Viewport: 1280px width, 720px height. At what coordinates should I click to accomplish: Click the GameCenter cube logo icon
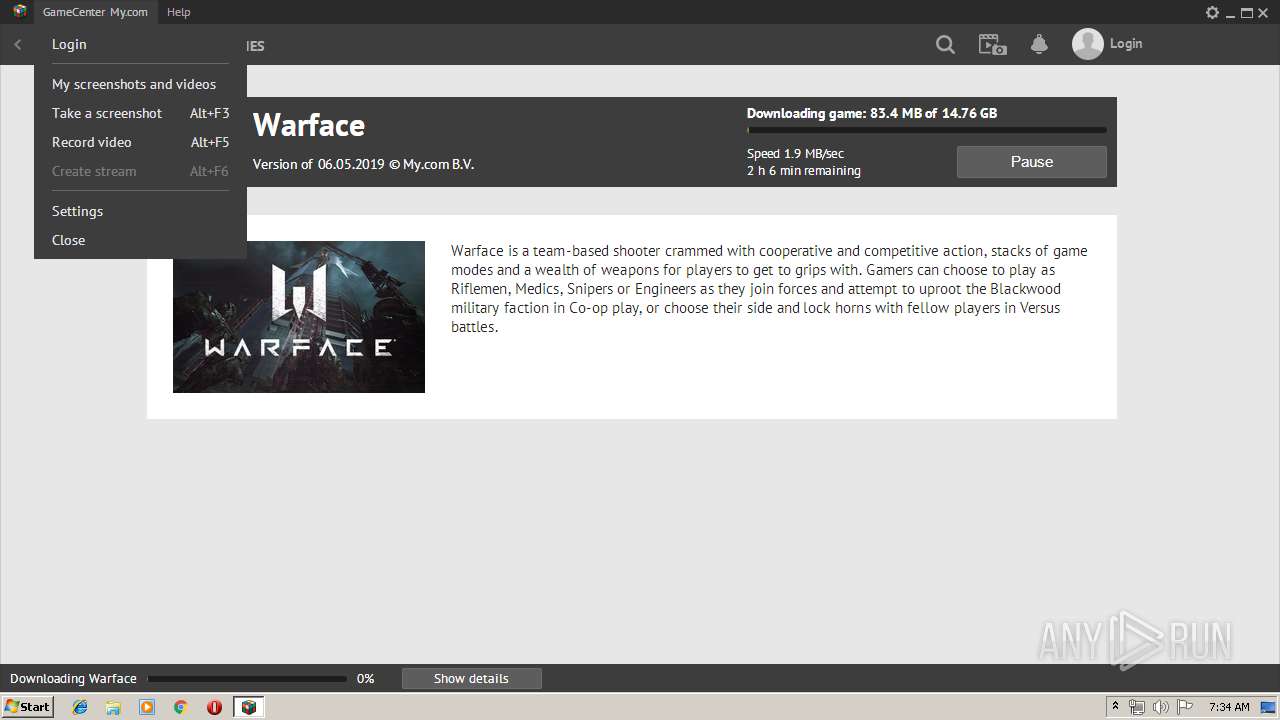tap(19, 12)
